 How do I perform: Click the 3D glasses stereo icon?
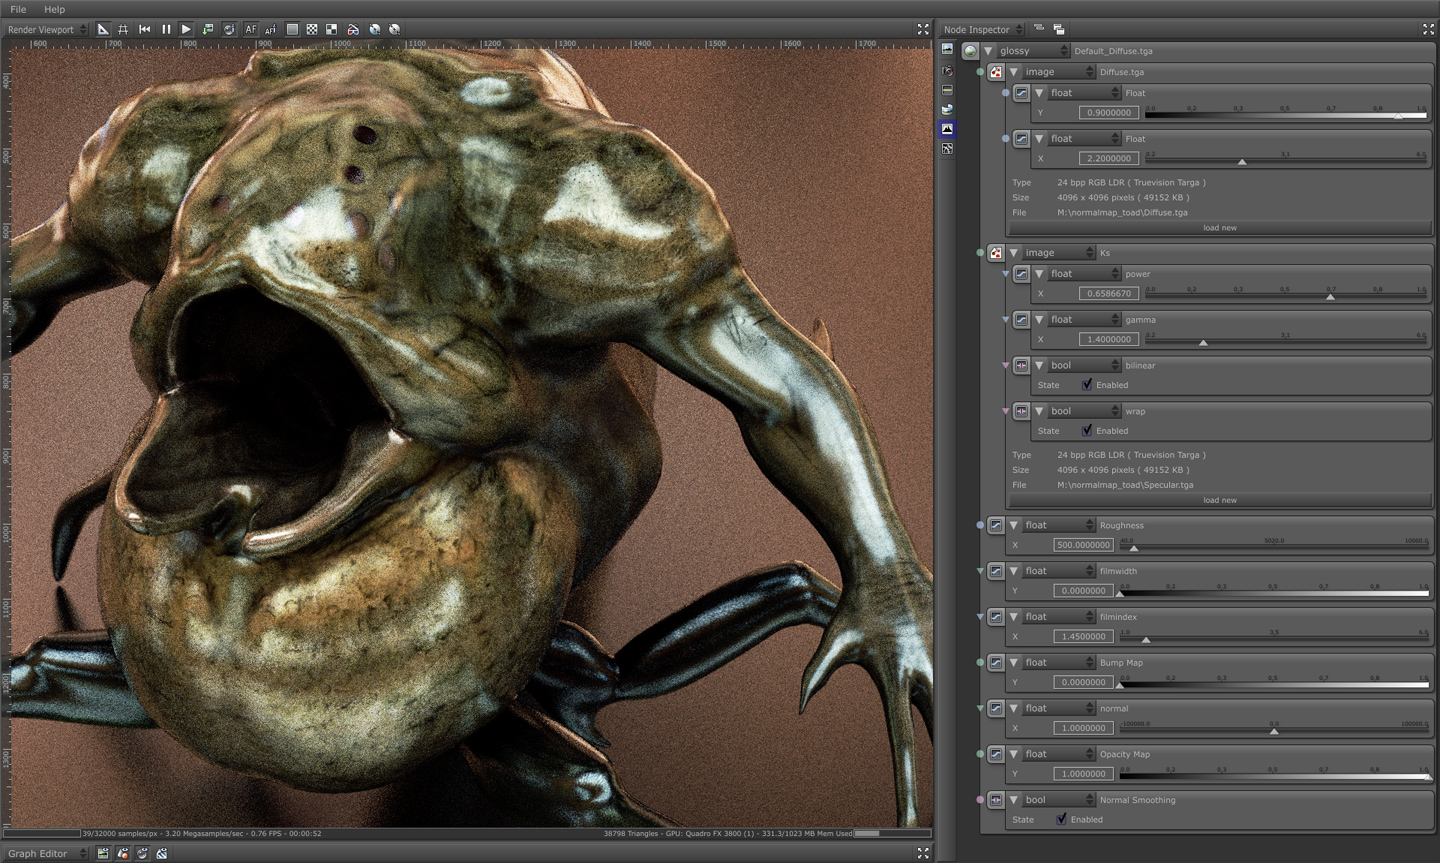[x=353, y=30]
